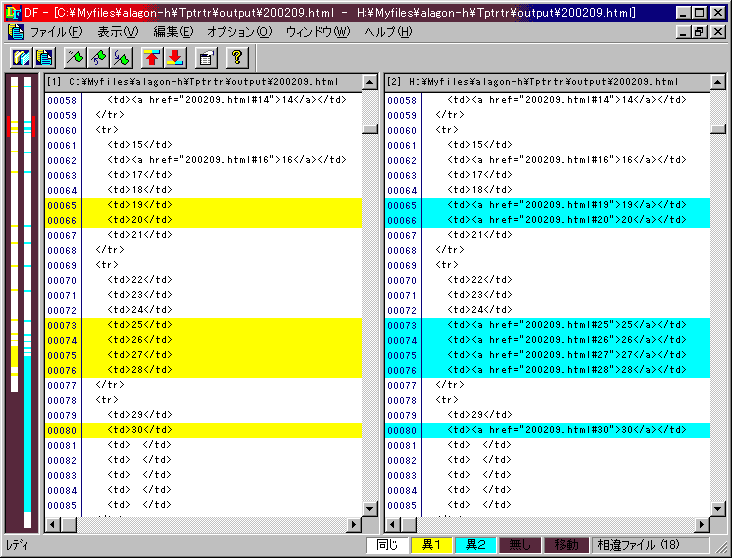This screenshot has height=558, width=732.
Task: Click left pane vertical scrollbar down arrow
Action: tap(370, 508)
